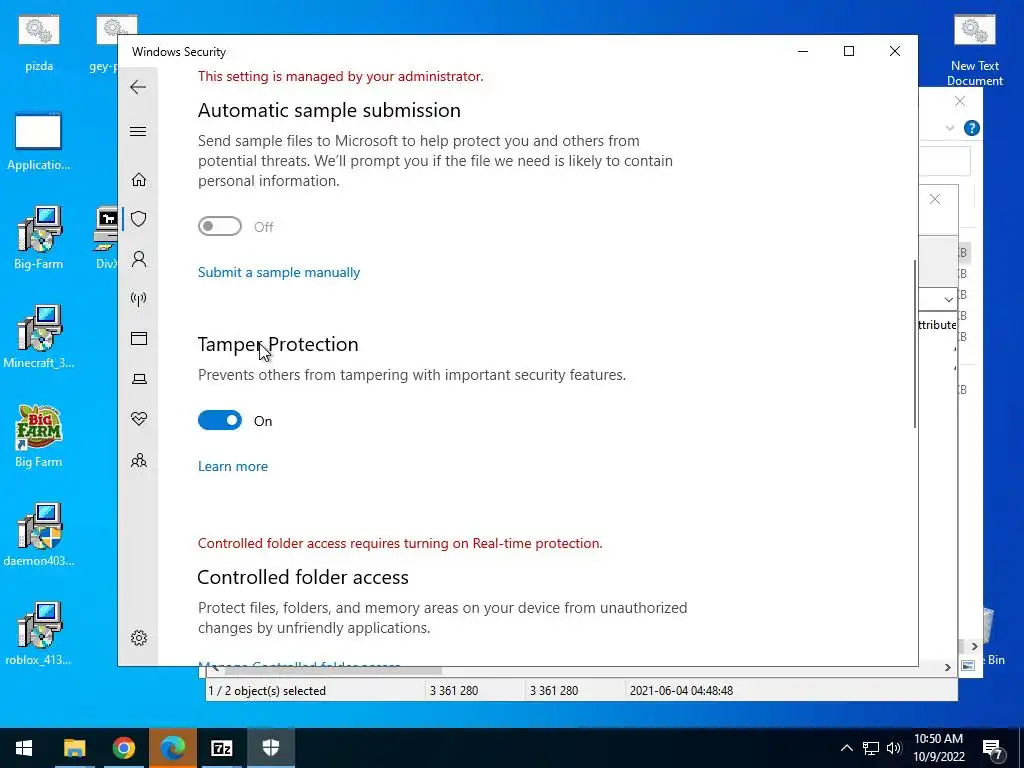
Task: Open Learn more about Tamper Protection
Action: coord(232,466)
